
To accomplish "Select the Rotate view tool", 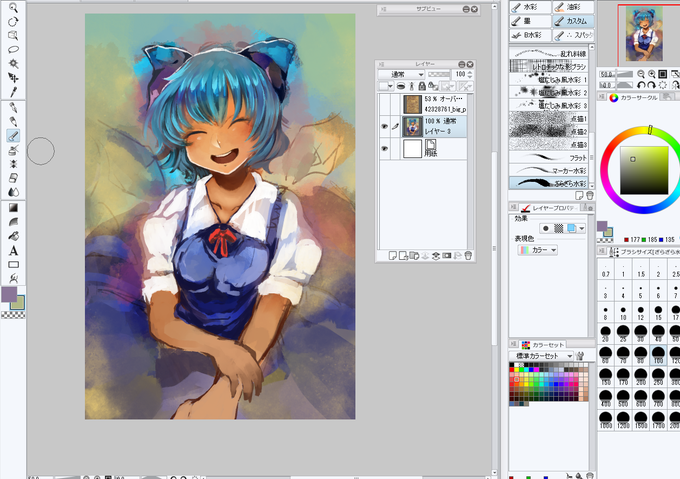I will coord(13,21).
